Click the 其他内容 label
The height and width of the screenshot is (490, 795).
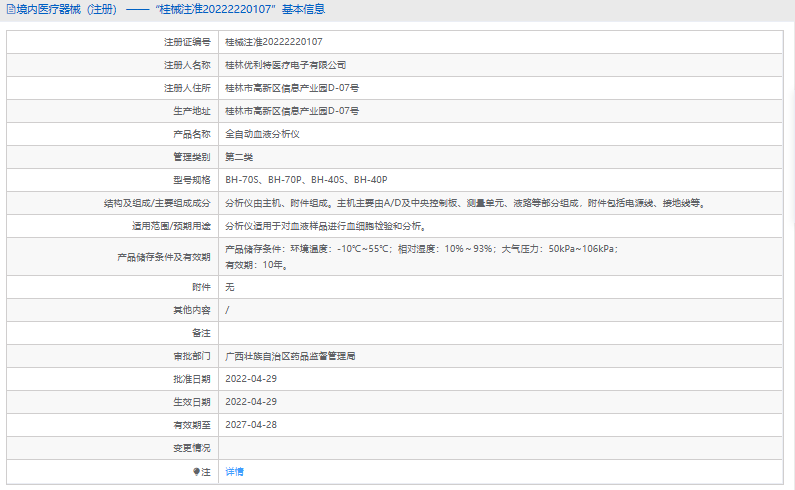[x=192, y=310]
